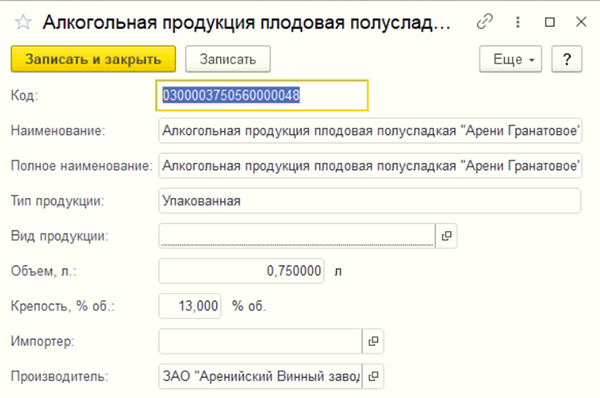
Task: Click the '% об.' unit text
Action: 249,306
